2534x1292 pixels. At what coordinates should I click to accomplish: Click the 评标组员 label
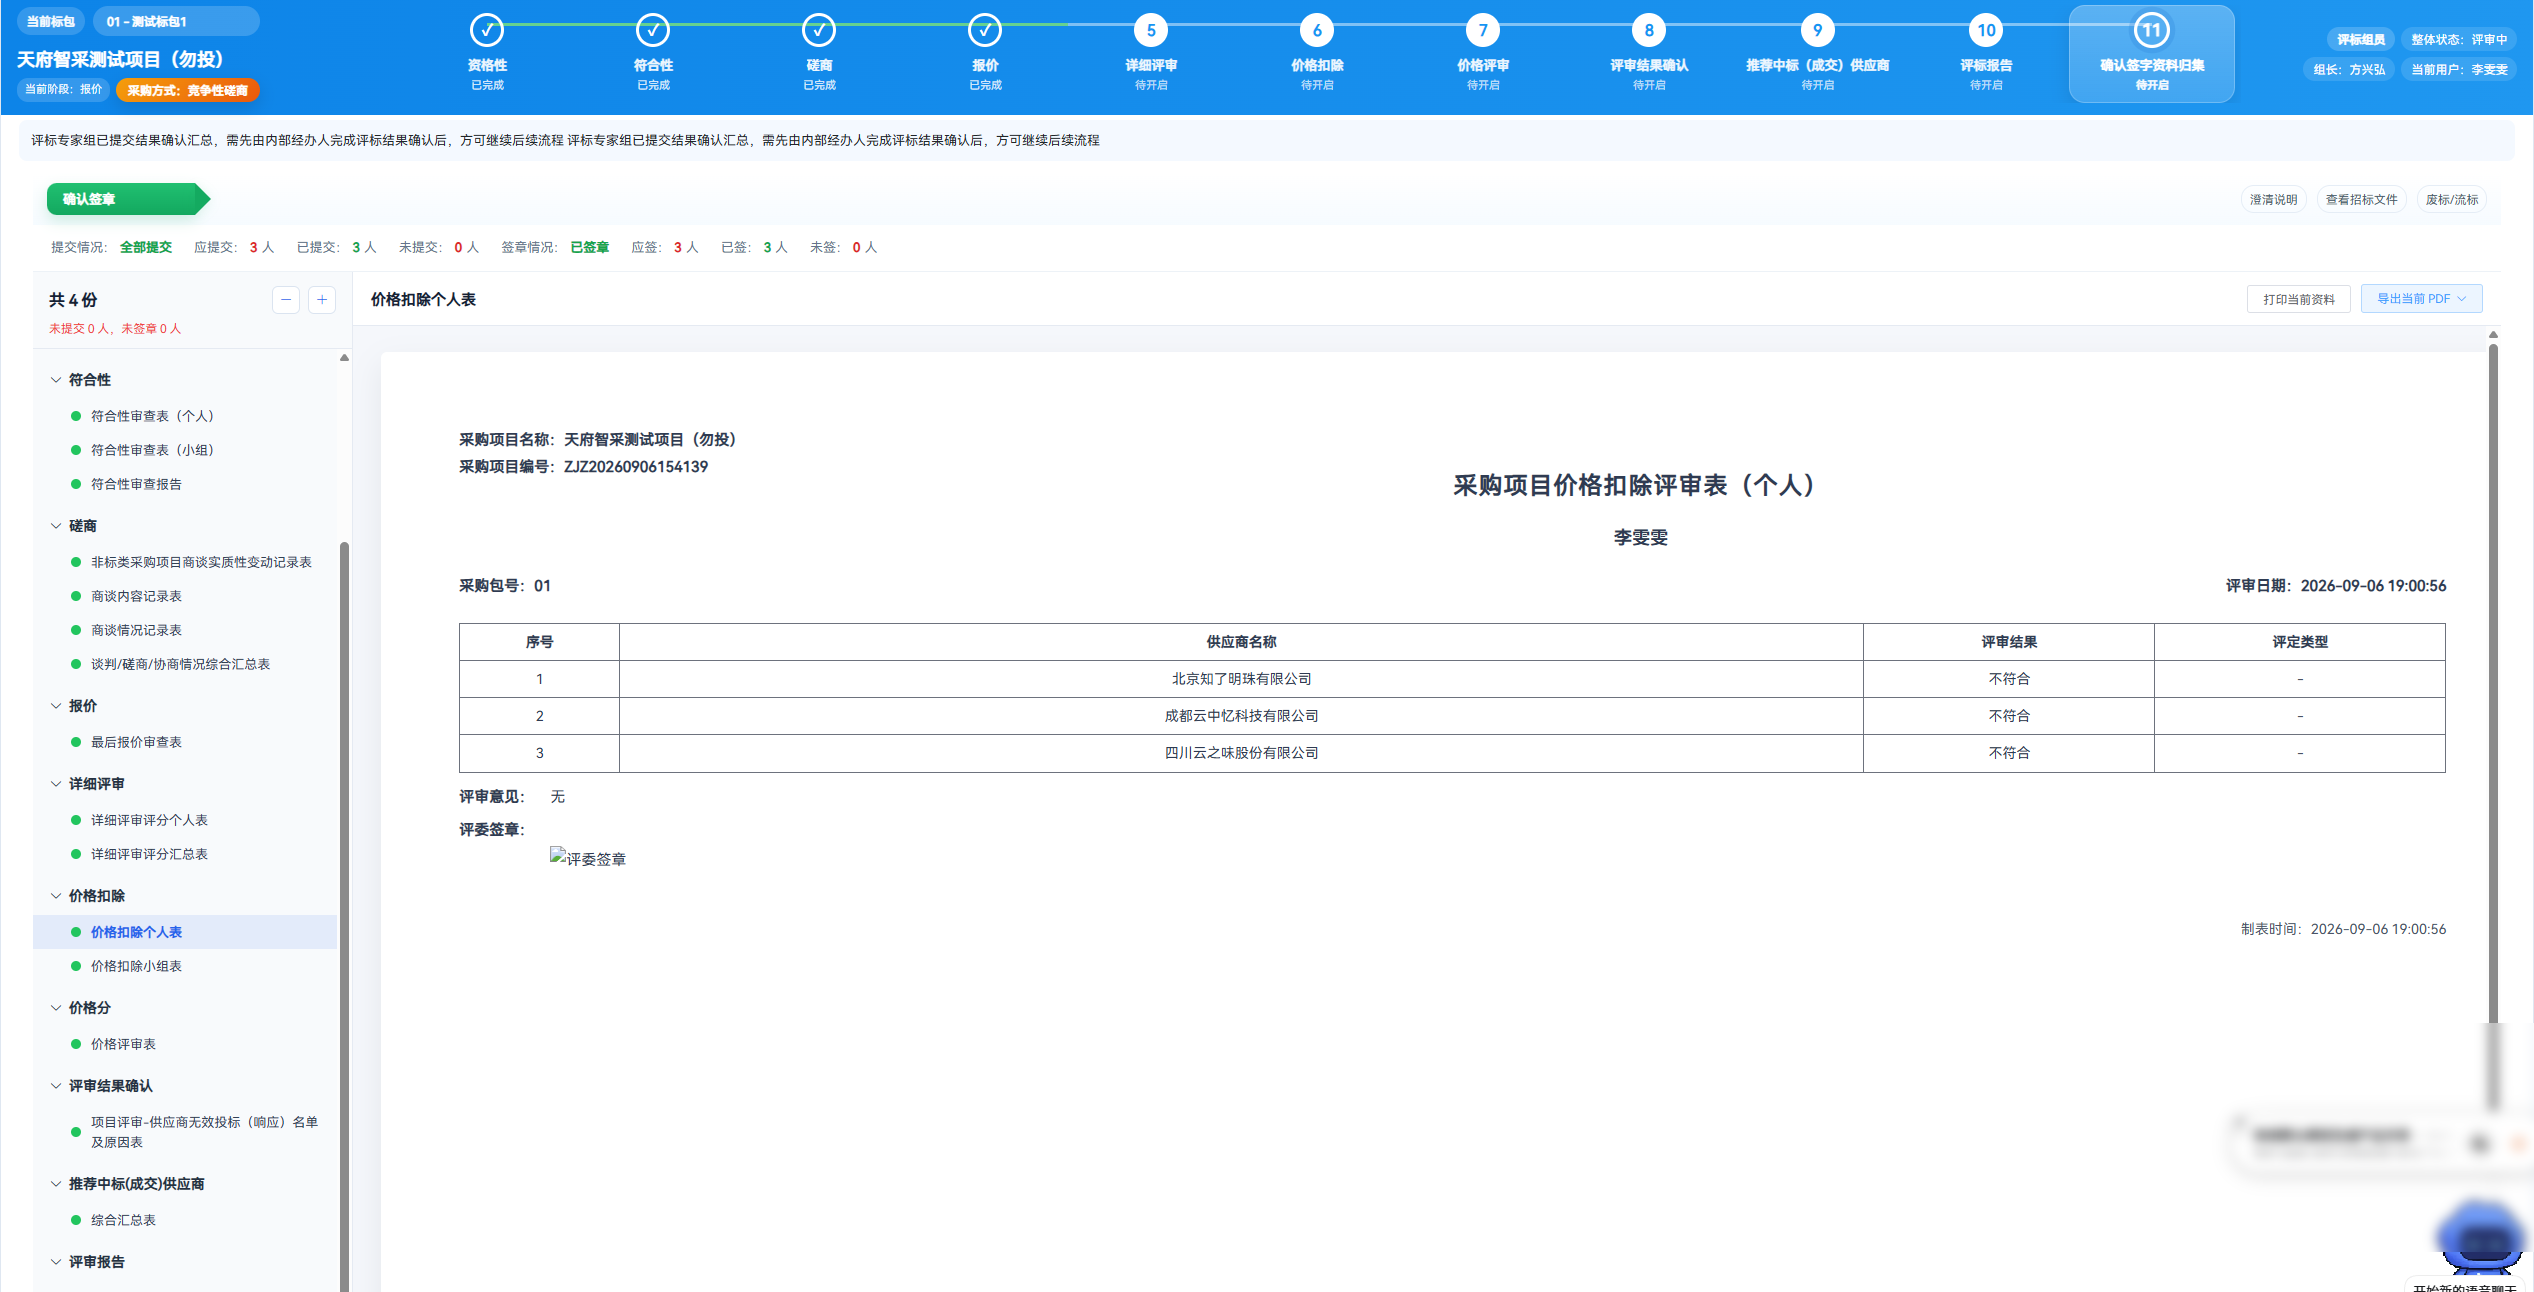[x=2360, y=40]
